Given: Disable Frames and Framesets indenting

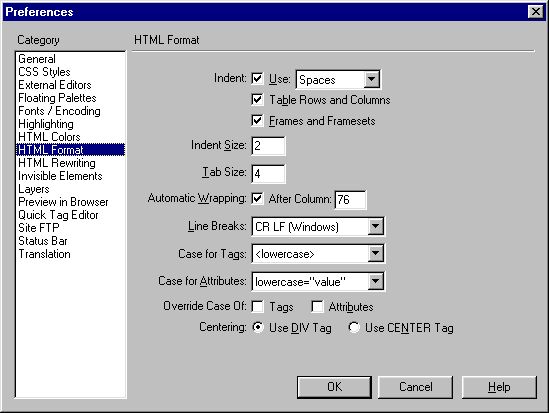Looking at the screenshot, I should (x=257, y=121).
